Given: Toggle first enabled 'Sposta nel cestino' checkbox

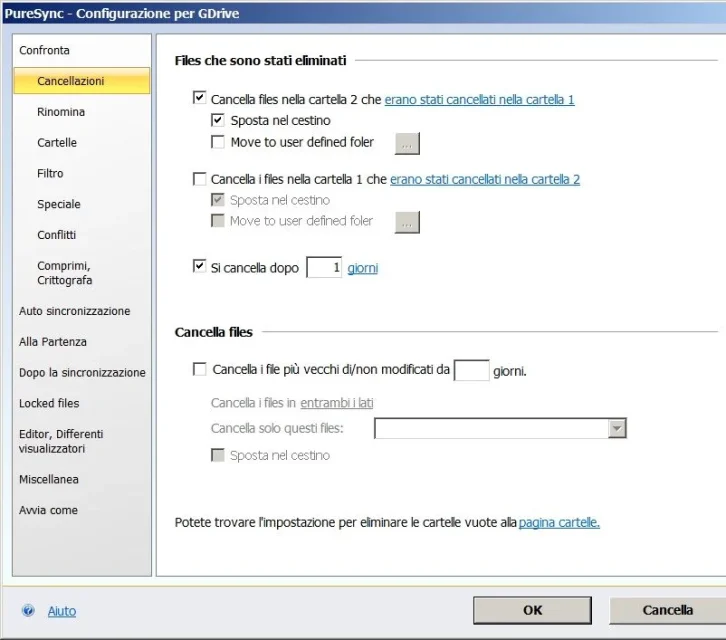Looking at the screenshot, I should click(218, 120).
